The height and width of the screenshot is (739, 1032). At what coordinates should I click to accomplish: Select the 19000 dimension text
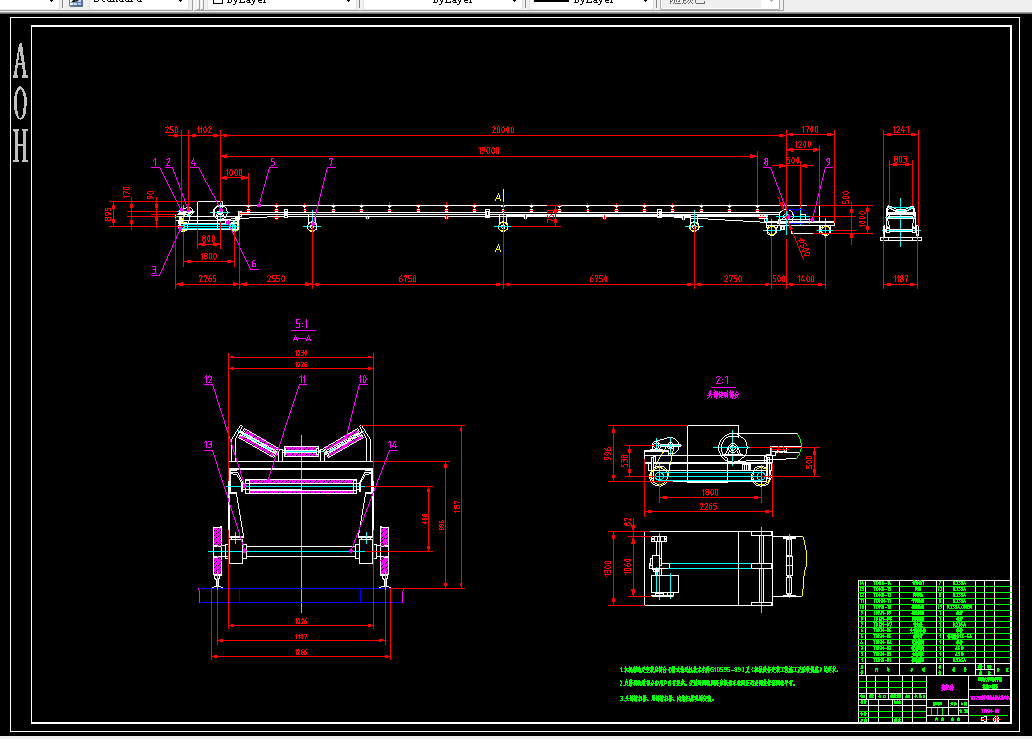click(488, 151)
